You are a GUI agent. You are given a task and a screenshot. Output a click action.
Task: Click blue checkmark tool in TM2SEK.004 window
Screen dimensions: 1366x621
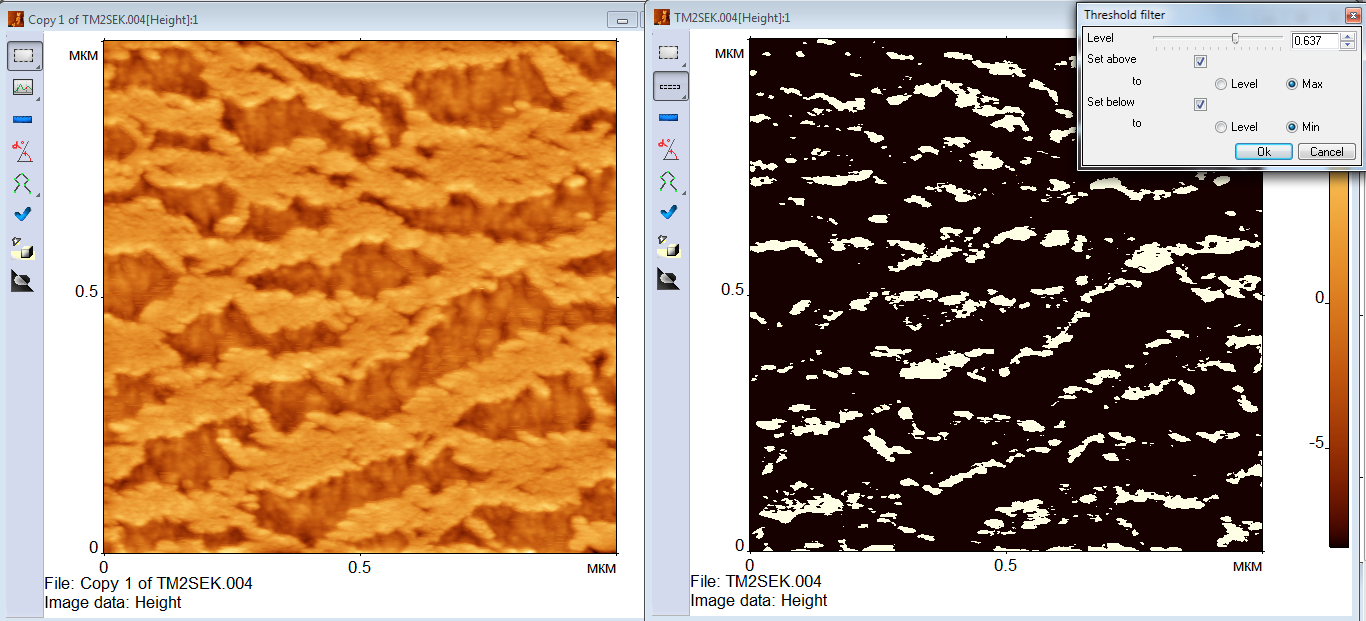coord(669,212)
